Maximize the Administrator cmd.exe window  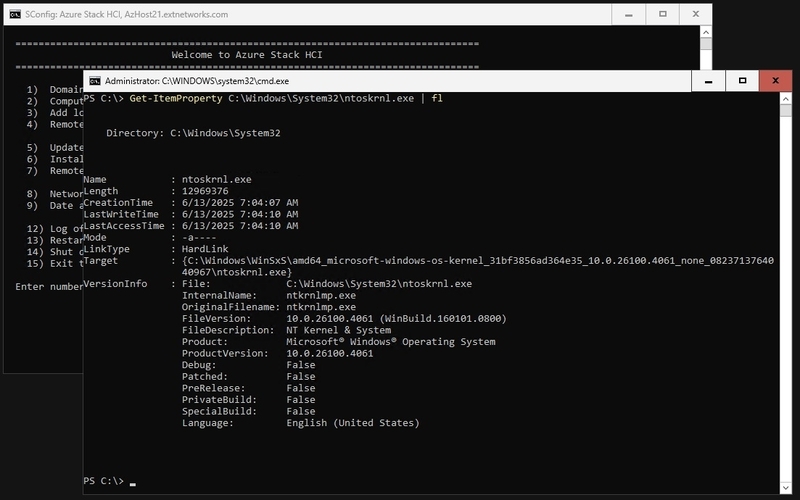point(742,81)
